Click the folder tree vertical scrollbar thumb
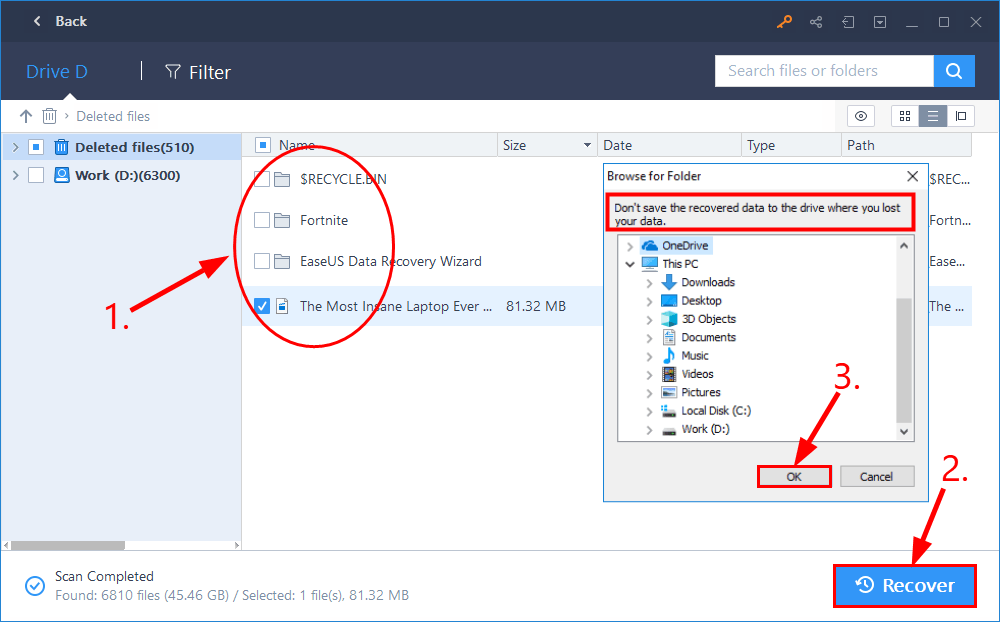1000x622 pixels. click(904, 360)
